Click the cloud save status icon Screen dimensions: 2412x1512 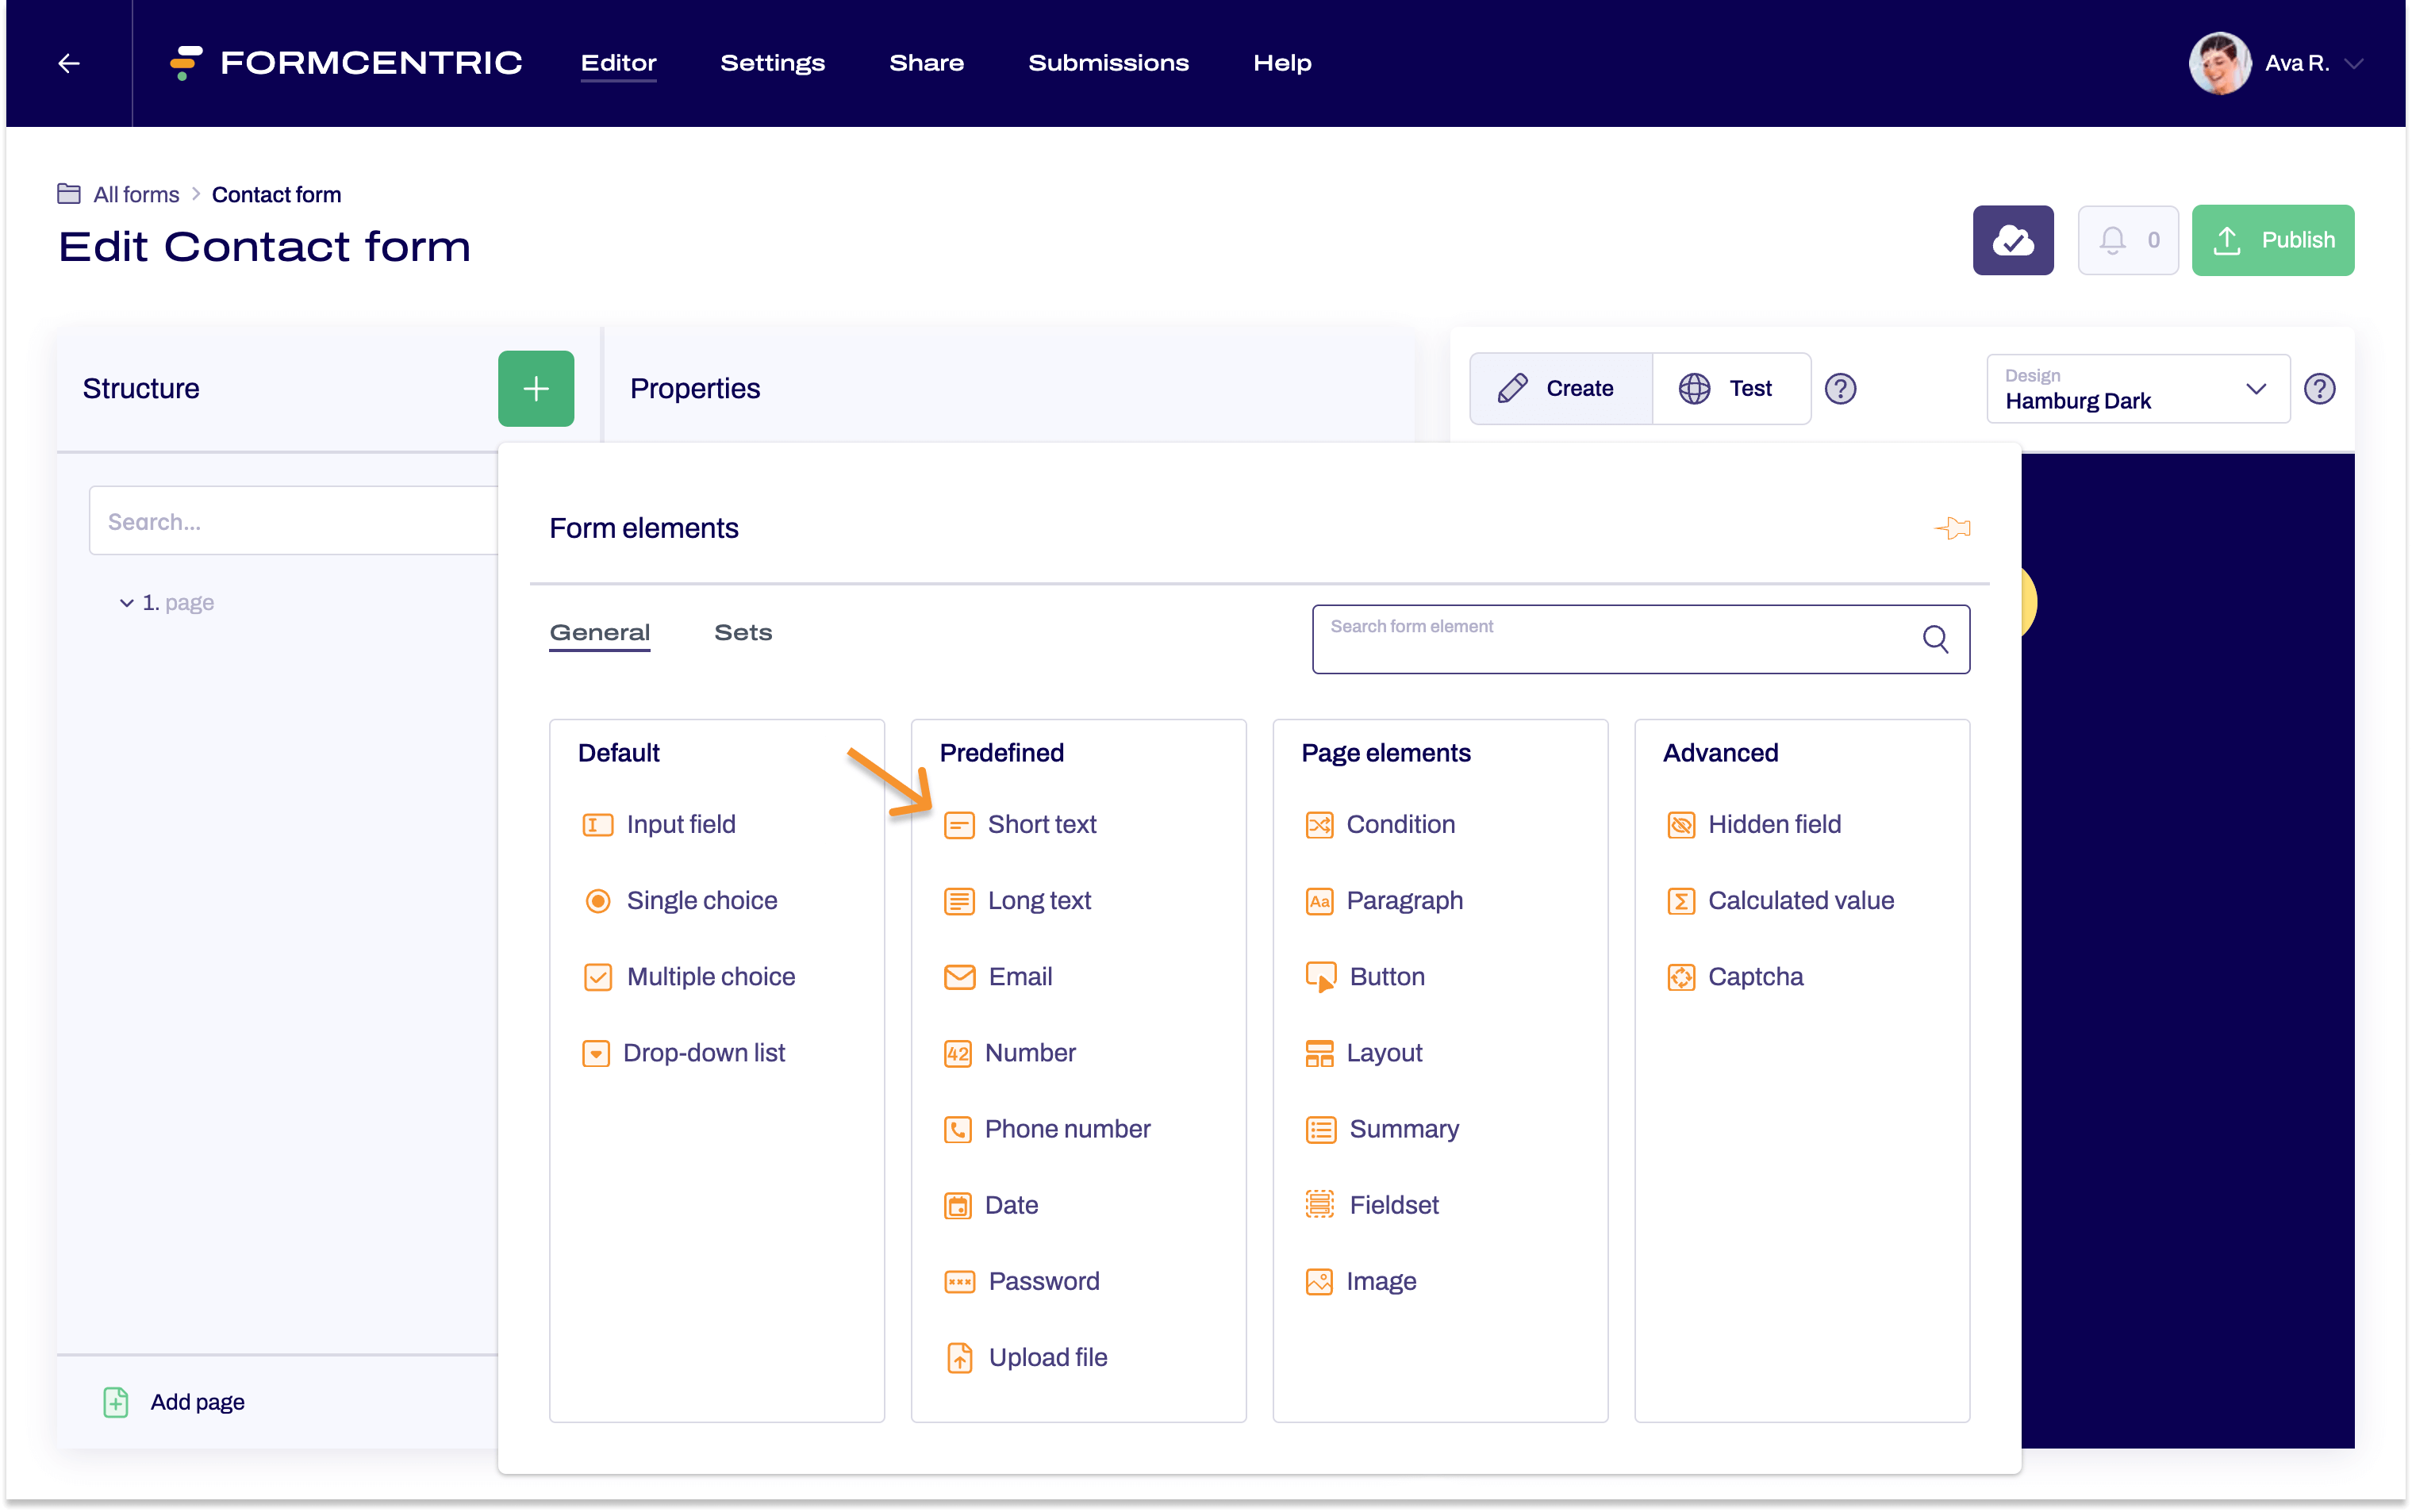(x=2012, y=240)
